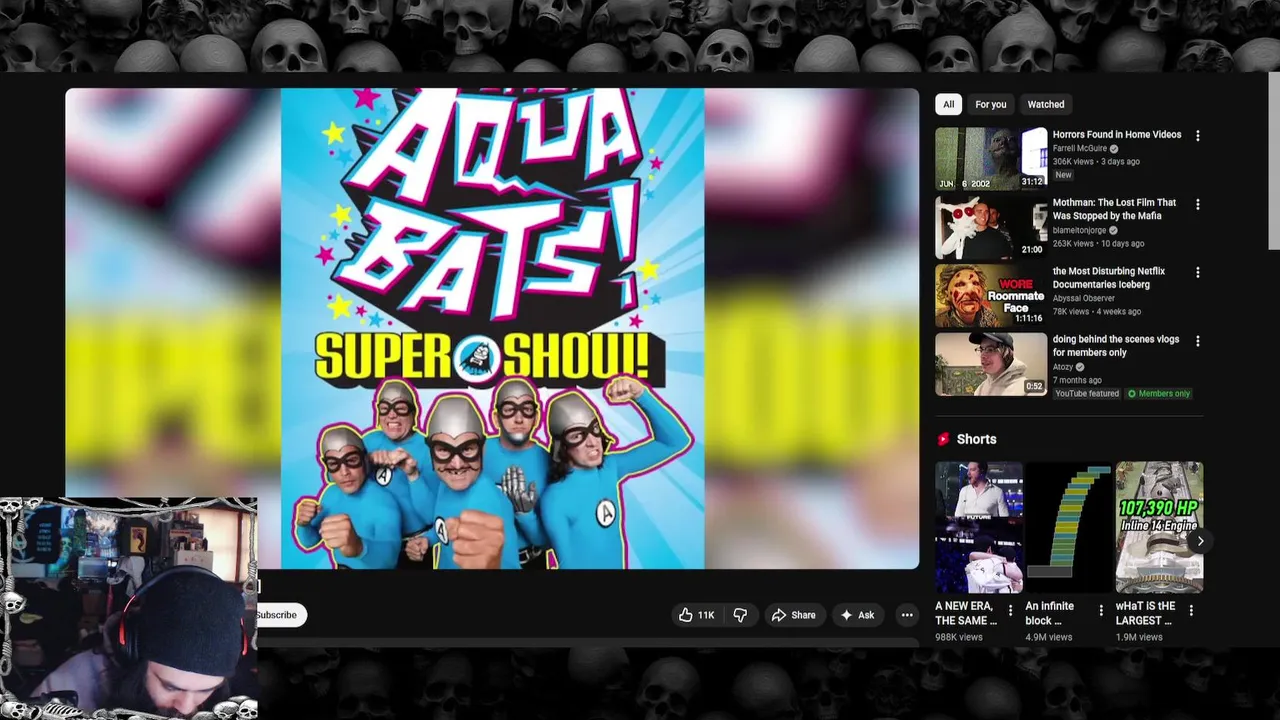Click the 1.9M views text

pyautogui.click(x=1139, y=637)
